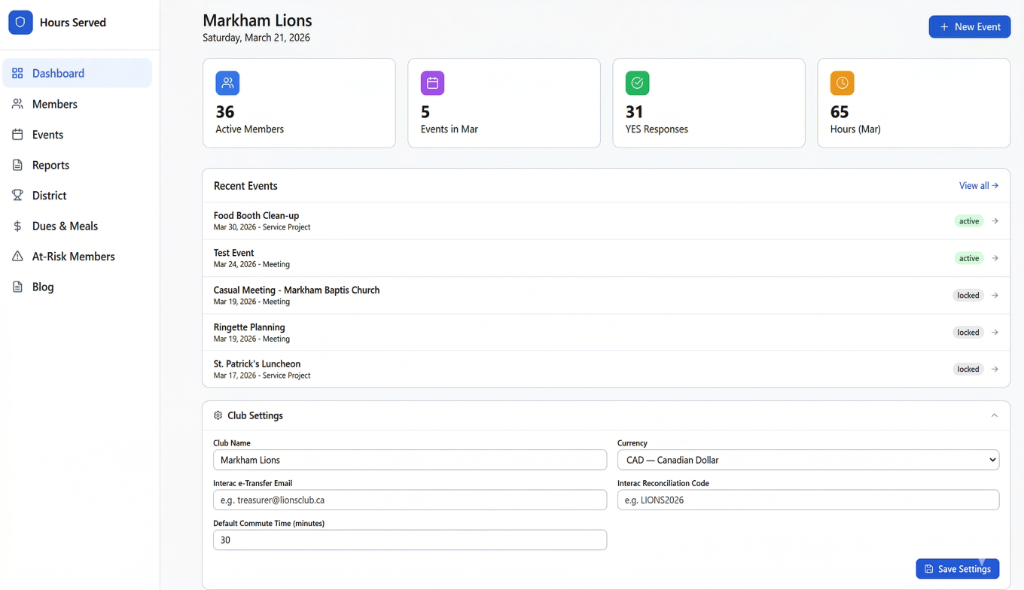Go to the Blog page
The width and height of the screenshot is (1024, 590).
point(77,287)
